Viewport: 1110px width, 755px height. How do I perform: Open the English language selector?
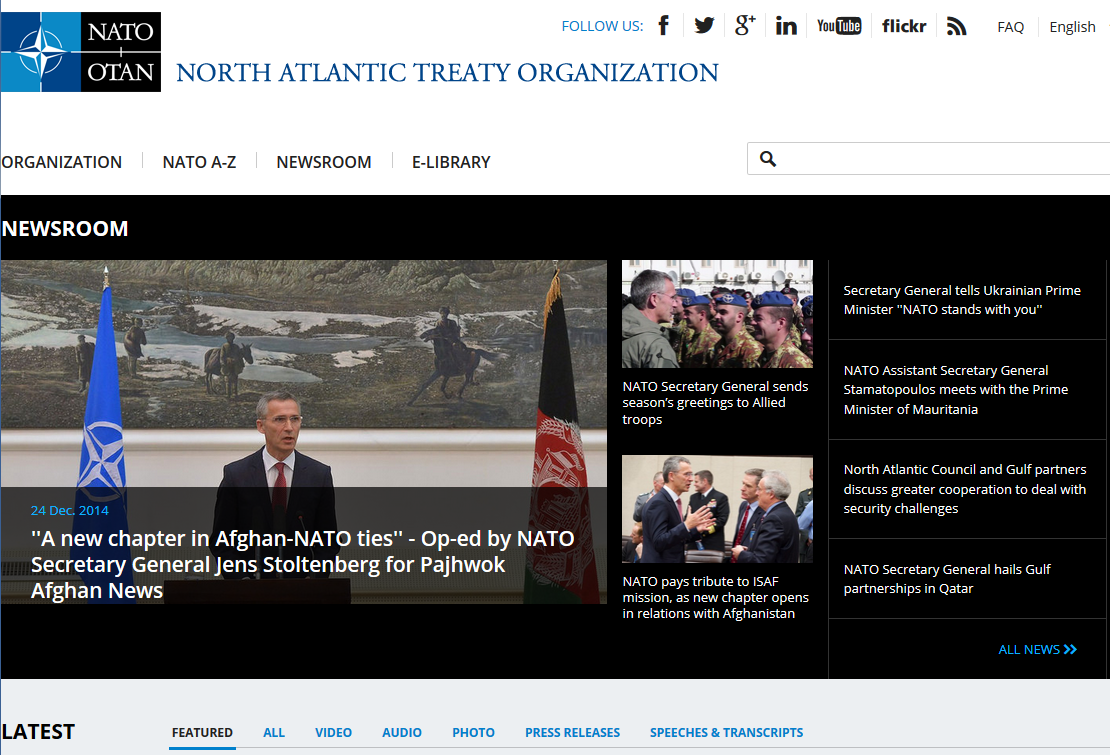tap(1072, 27)
